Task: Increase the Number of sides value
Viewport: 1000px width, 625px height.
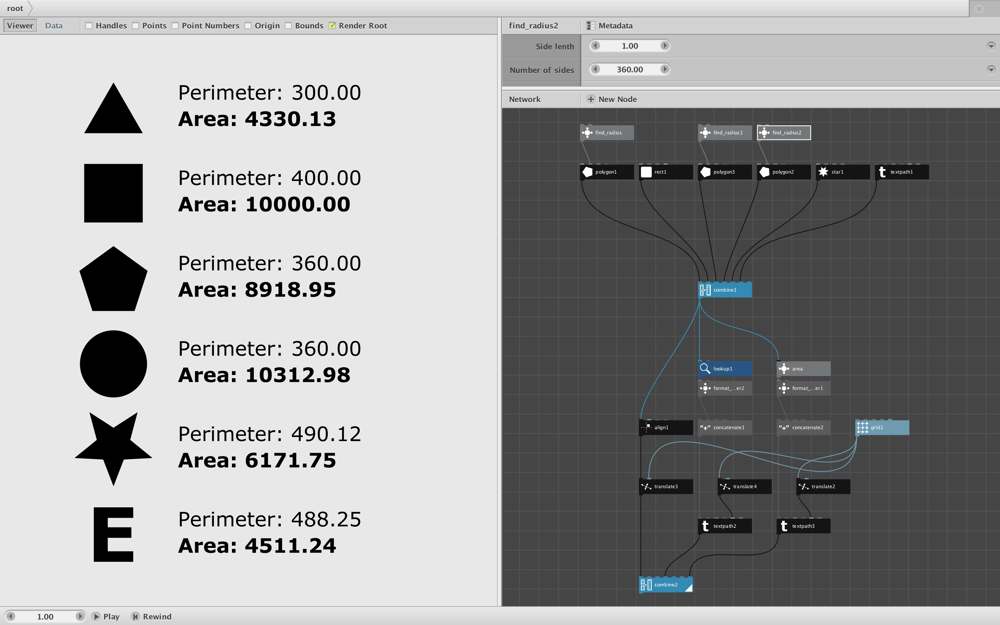Action: (x=665, y=70)
